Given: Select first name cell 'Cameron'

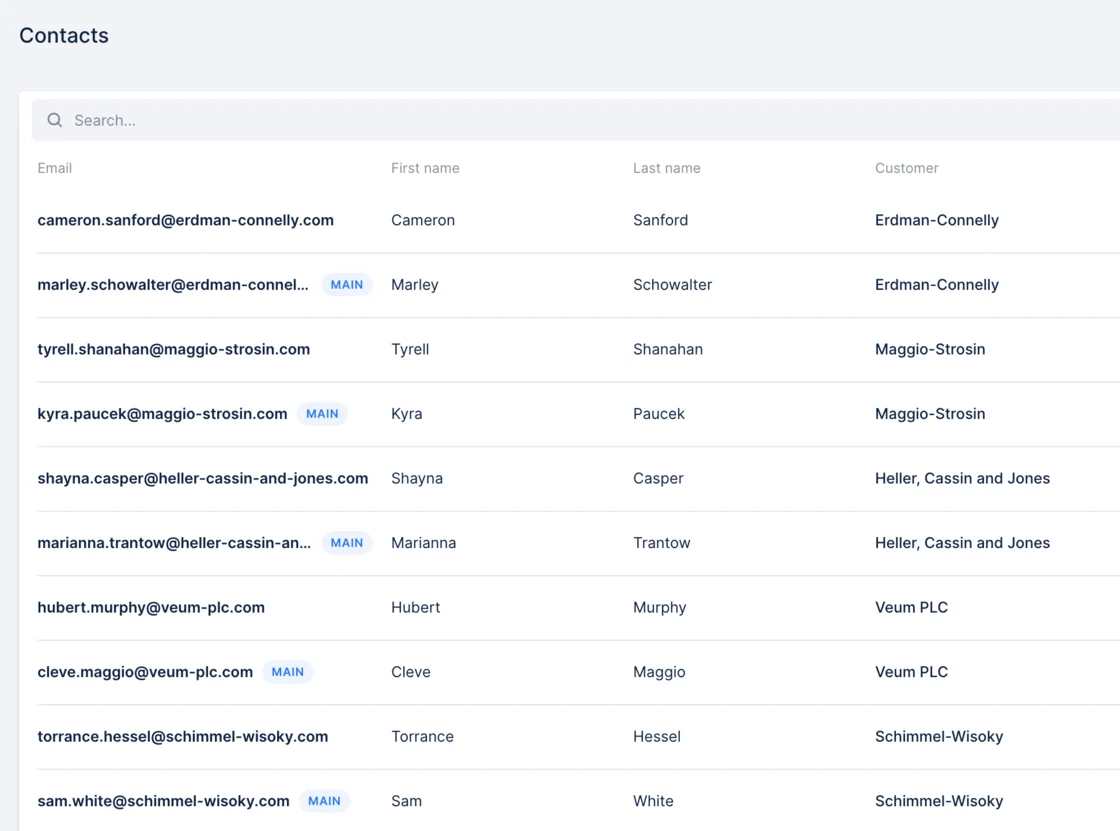Looking at the screenshot, I should click(x=423, y=220).
